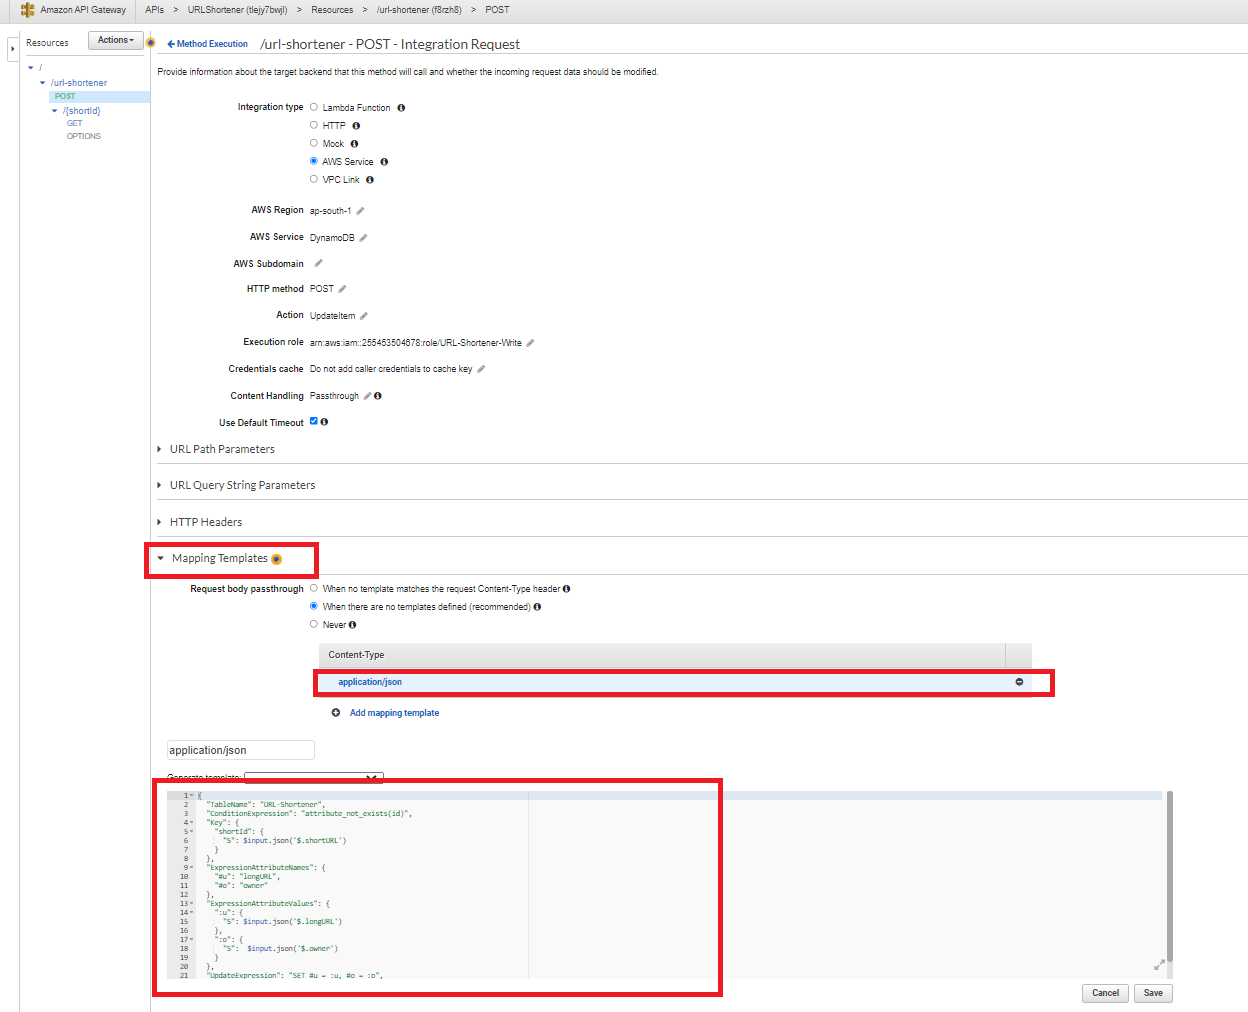The height and width of the screenshot is (1012, 1248).
Task: Edit the Execution role pencil icon
Action: coord(530,343)
